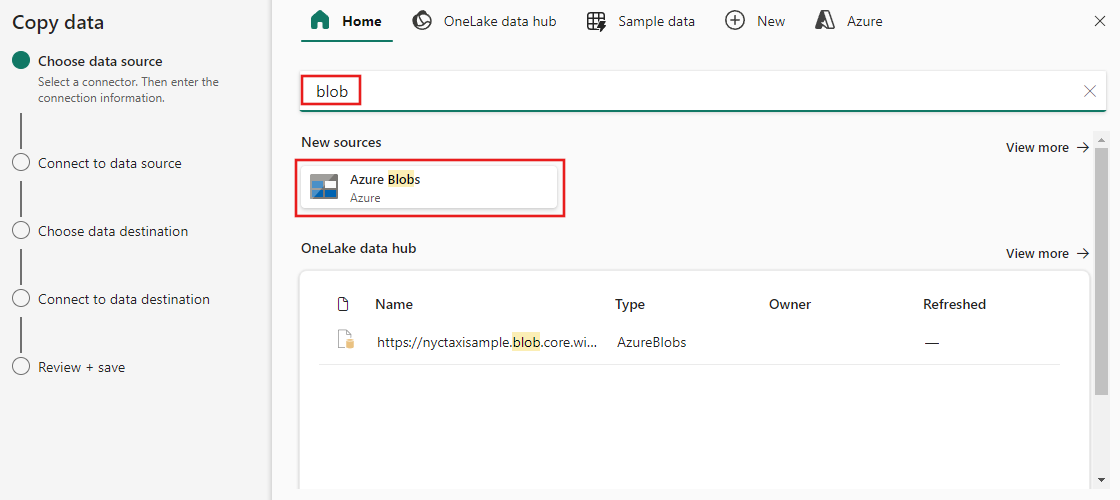View more OneLake data hub items
This screenshot has width=1120, height=500.
(1047, 254)
